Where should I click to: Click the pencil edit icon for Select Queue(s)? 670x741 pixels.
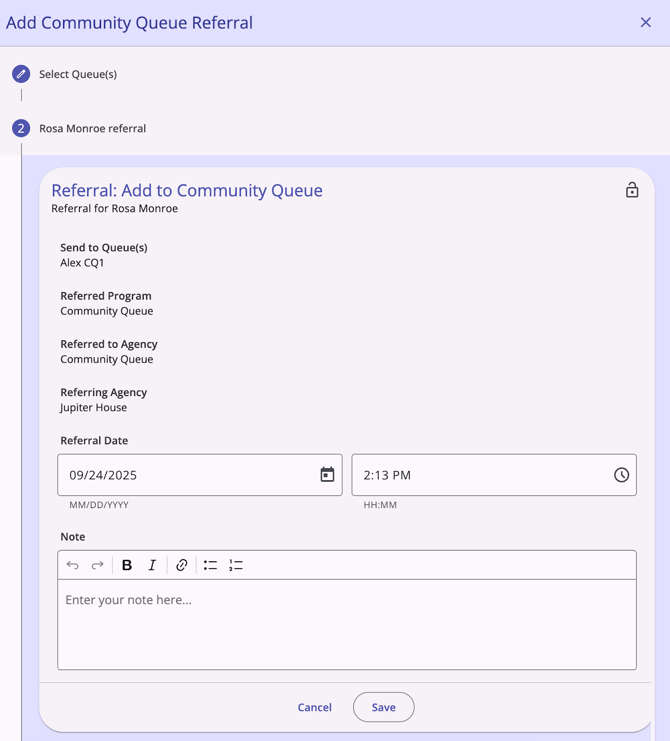pyautogui.click(x=21, y=74)
